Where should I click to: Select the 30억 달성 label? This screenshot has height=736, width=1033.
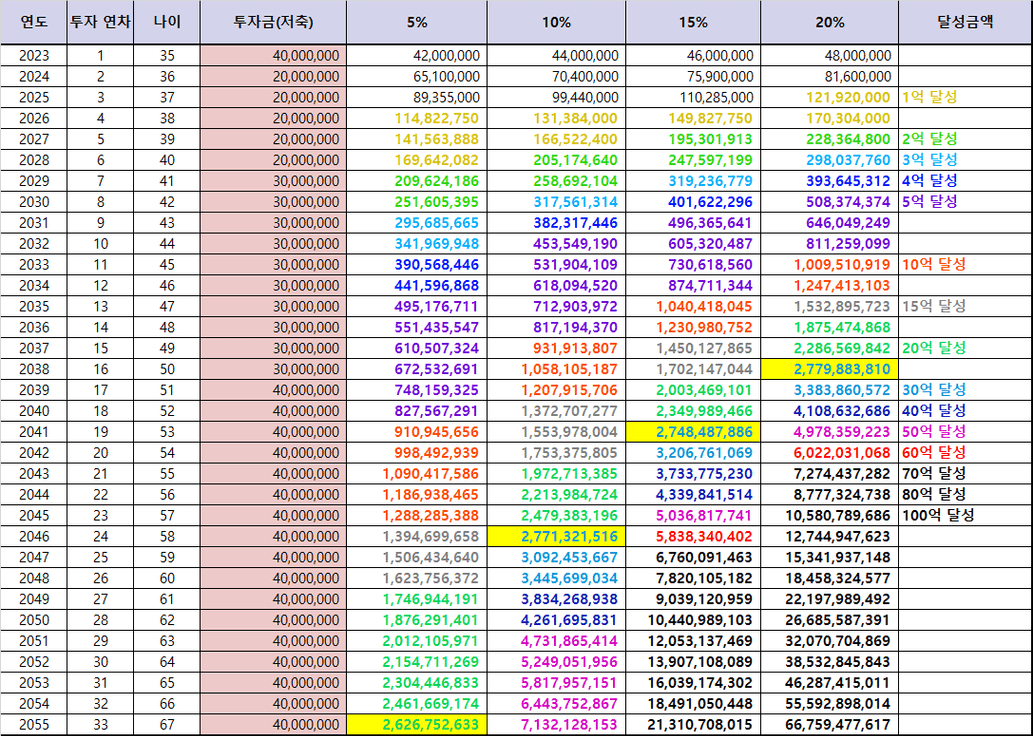934,389
